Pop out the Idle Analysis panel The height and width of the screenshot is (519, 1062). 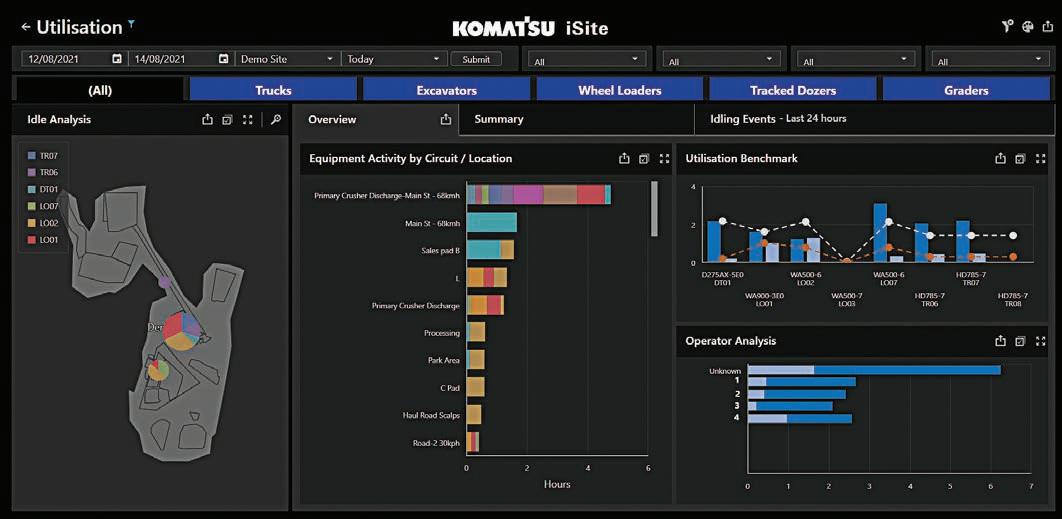pyautogui.click(x=228, y=120)
